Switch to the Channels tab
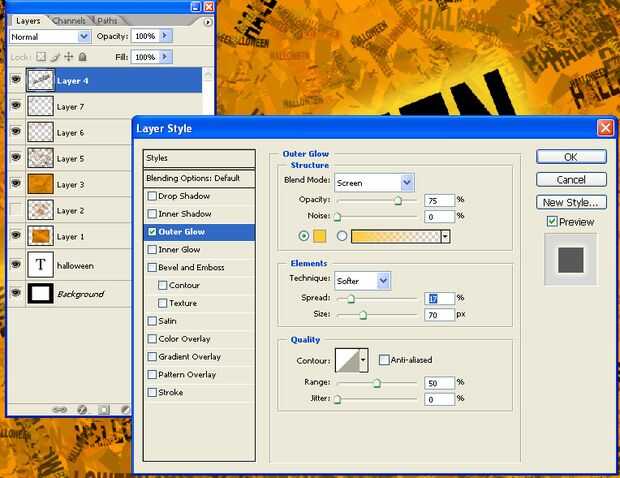The height and width of the screenshot is (478, 620). 69,21
